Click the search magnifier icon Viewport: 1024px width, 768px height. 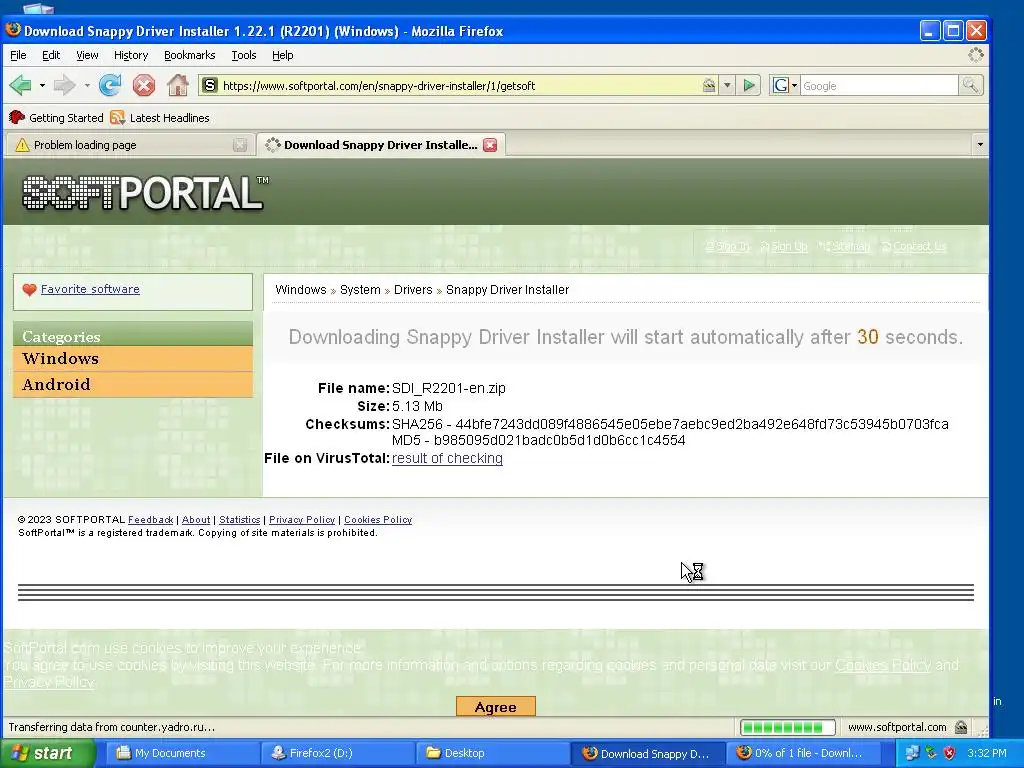pyautogui.click(x=970, y=86)
